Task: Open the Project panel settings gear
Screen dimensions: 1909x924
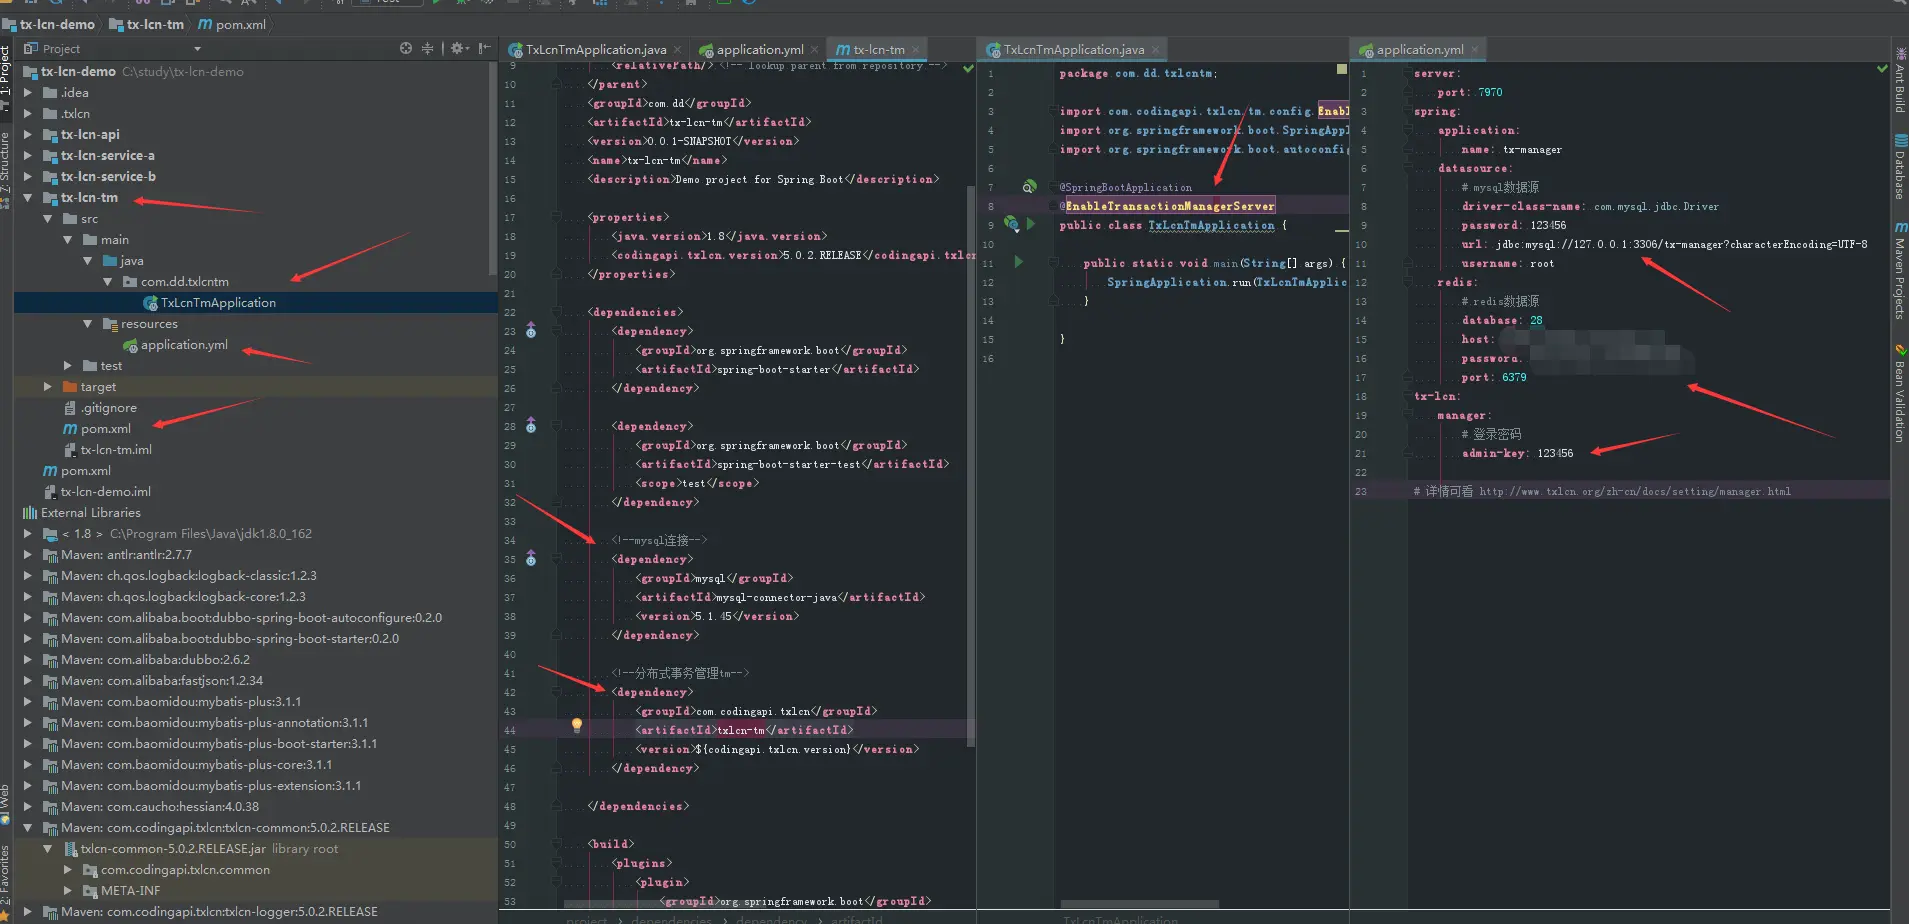Action: click(457, 48)
